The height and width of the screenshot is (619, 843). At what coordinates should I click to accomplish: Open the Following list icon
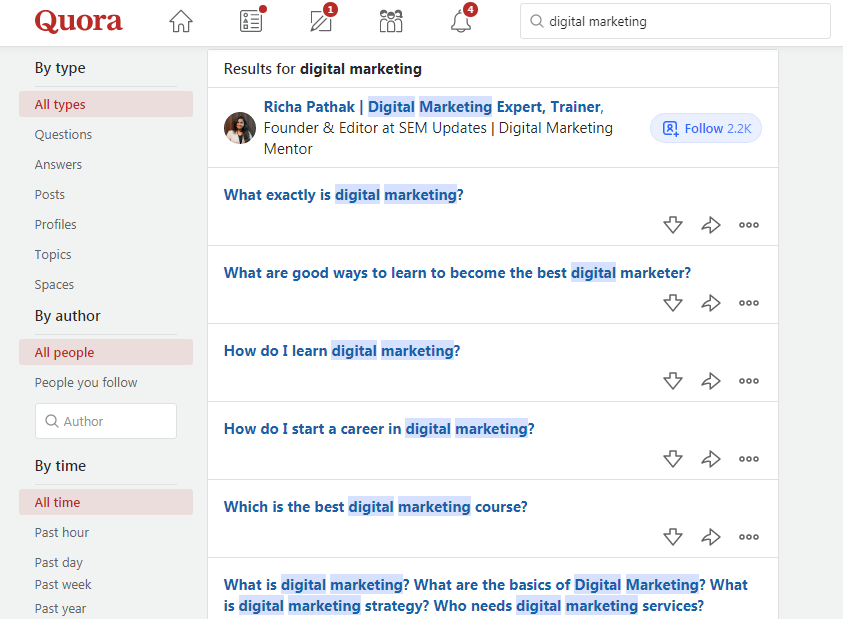coord(251,22)
